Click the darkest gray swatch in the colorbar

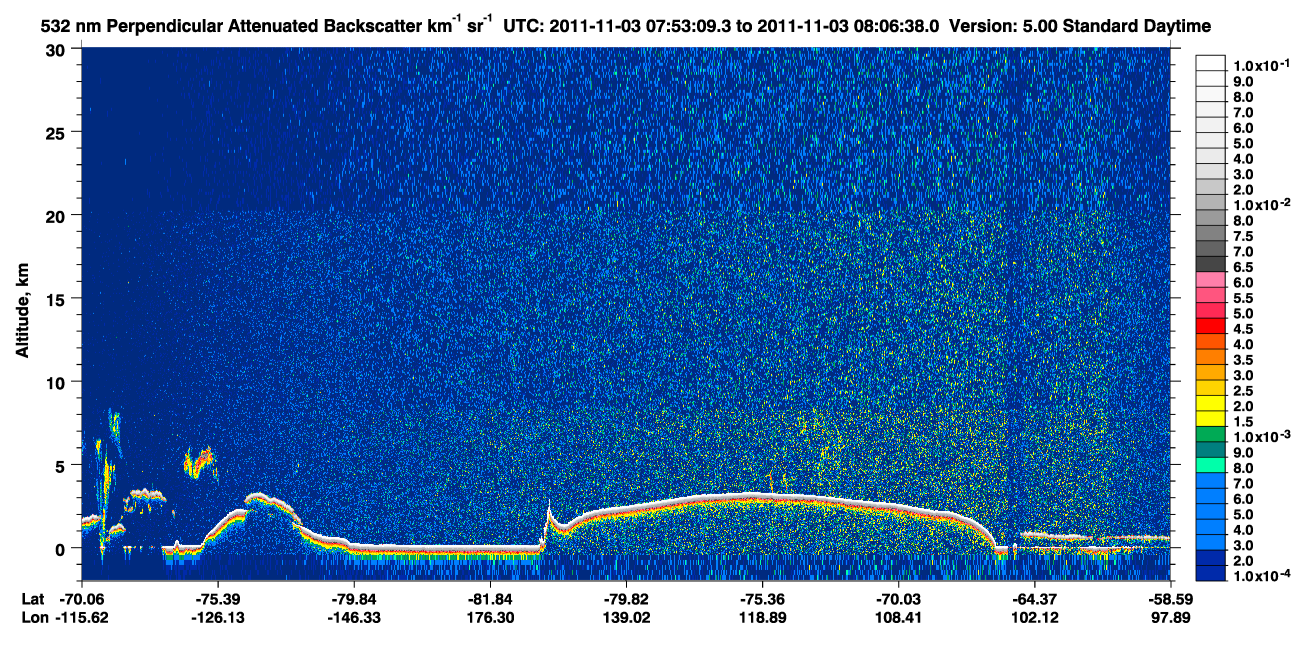click(x=1210, y=264)
